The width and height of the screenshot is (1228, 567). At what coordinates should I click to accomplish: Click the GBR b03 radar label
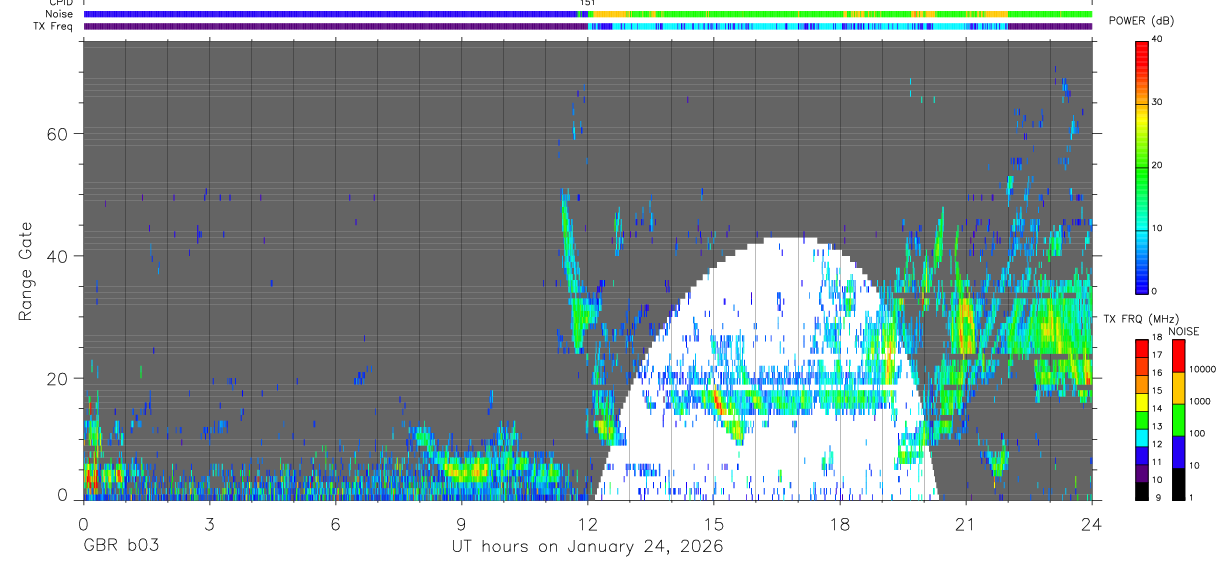[x=120, y=546]
